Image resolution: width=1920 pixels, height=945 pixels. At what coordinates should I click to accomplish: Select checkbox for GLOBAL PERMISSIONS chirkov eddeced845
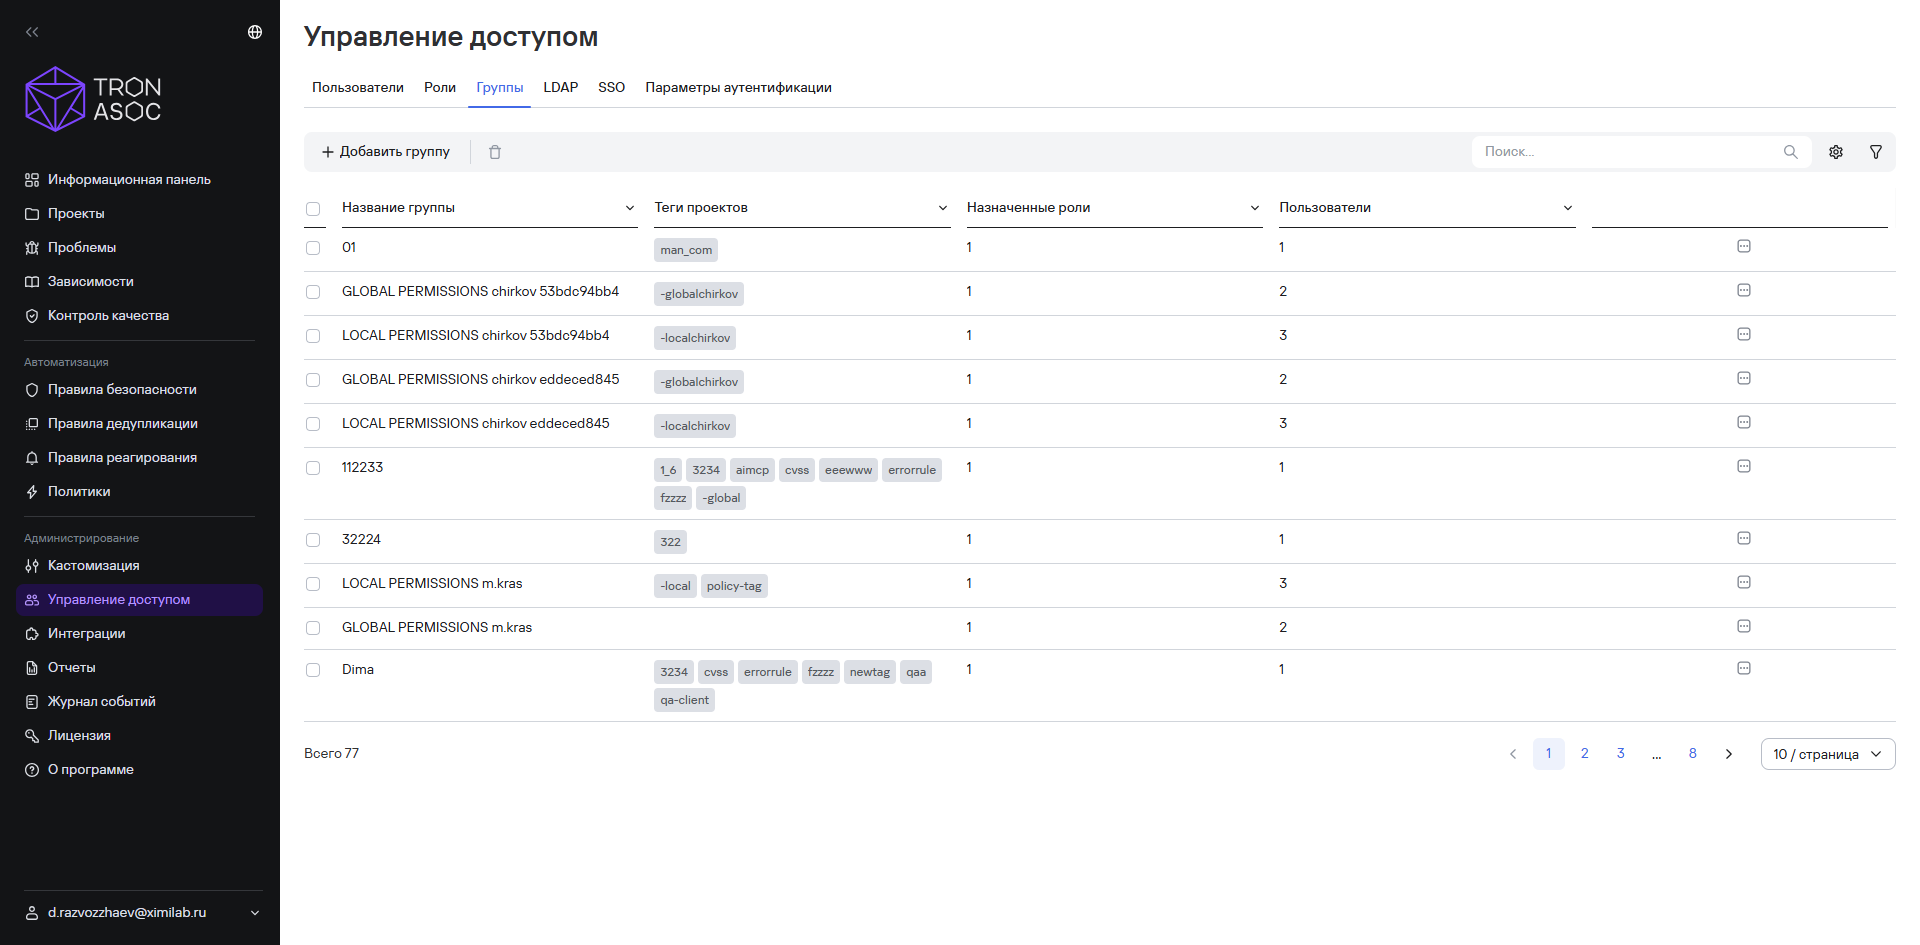point(313,380)
